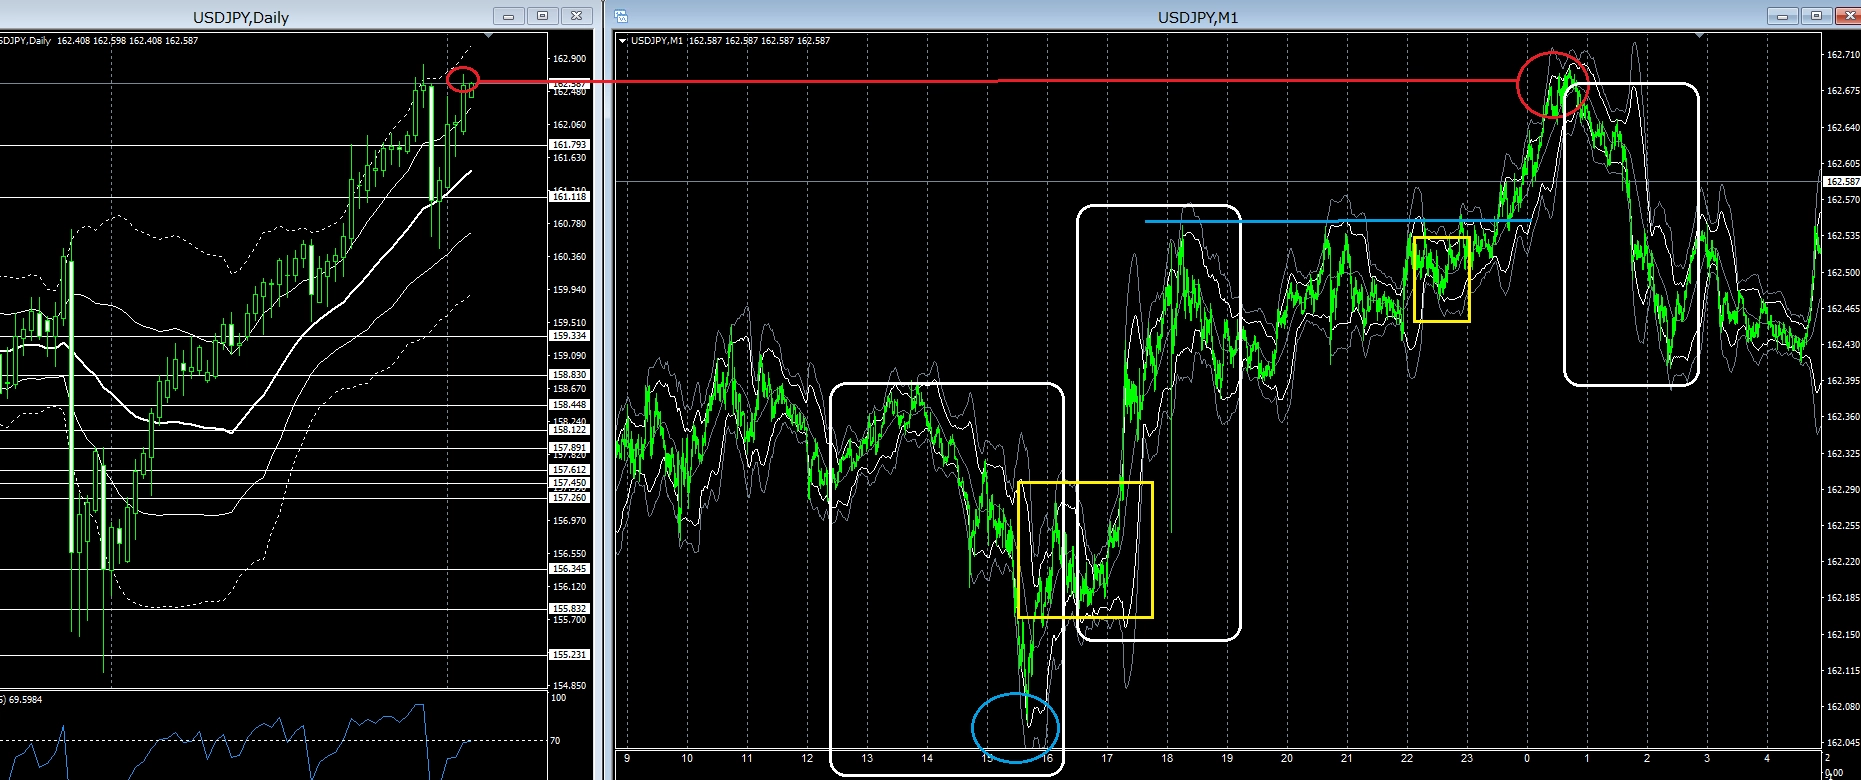Click the 0.00 value below M1 price scale

coord(1835,773)
